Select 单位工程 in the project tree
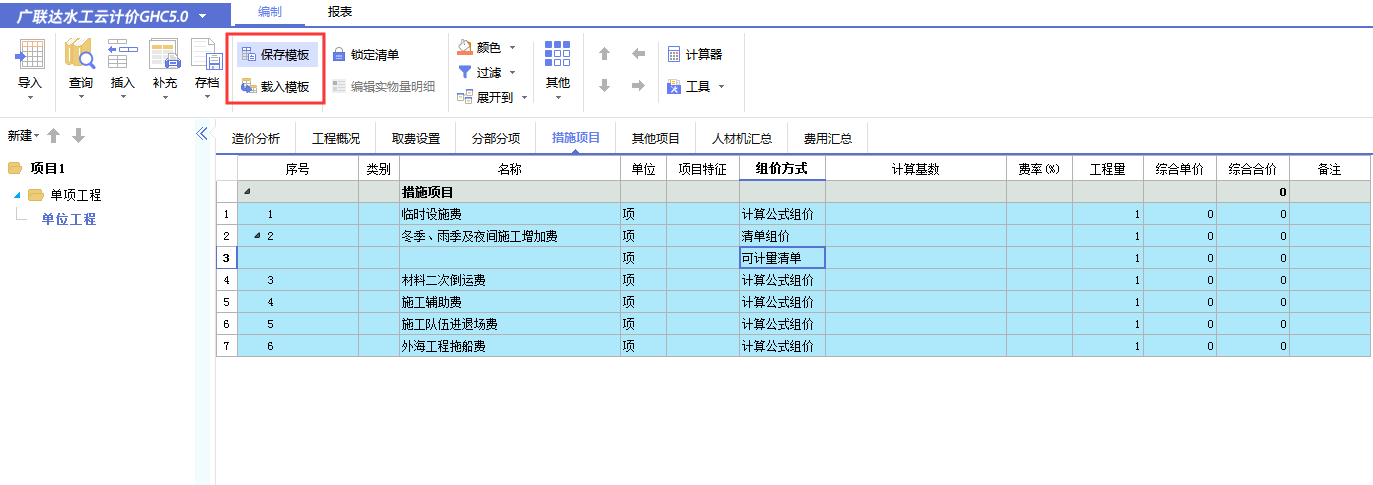Image resolution: width=1373 pixels, height=485 pixels. point(69,219)
